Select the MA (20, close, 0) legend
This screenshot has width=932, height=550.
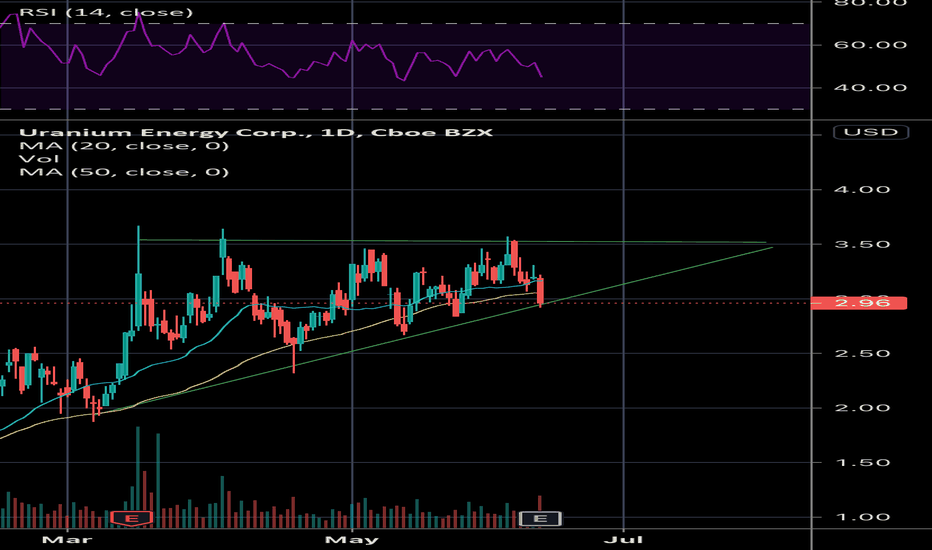click(x=124, y=146)
